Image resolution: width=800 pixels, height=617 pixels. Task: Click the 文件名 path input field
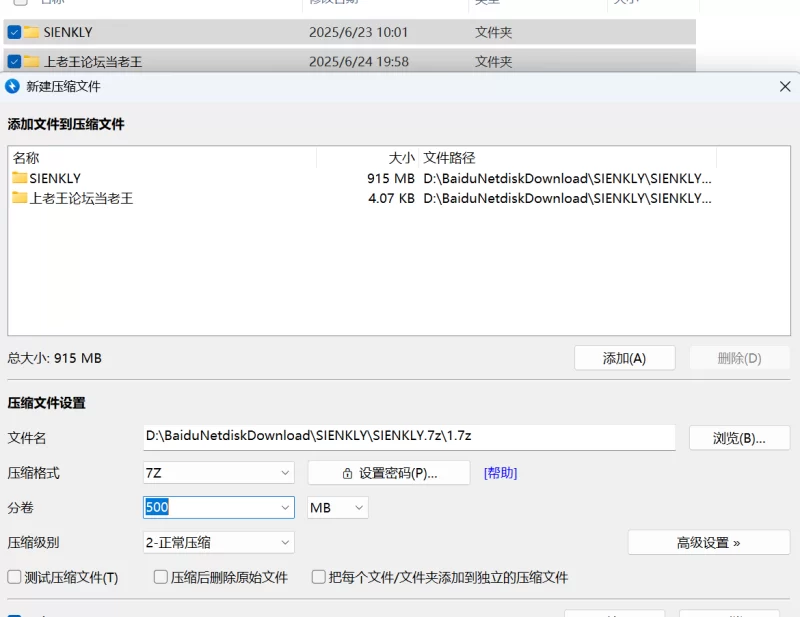point(409,437)
